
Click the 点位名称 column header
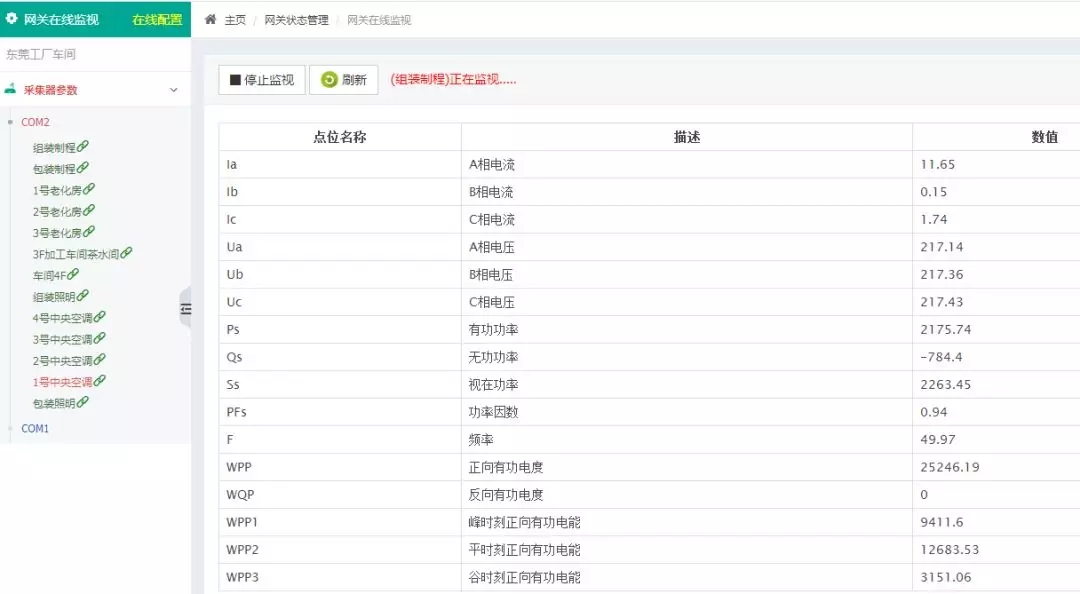point(340,137)
